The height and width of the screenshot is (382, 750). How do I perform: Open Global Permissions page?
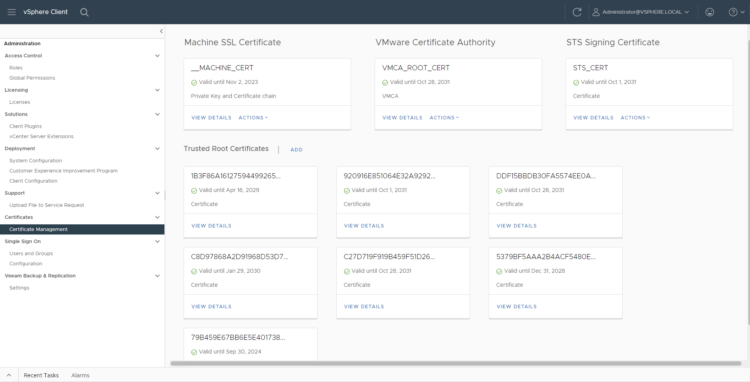tap(32, 78)
